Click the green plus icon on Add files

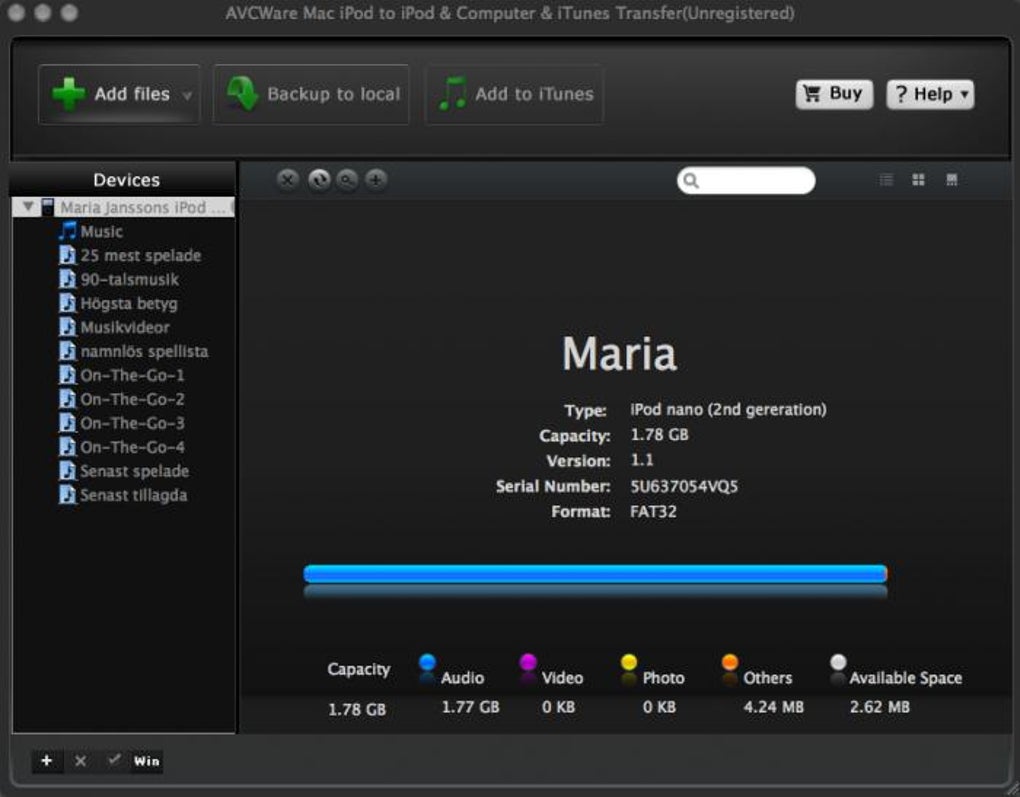coord(68,94)
